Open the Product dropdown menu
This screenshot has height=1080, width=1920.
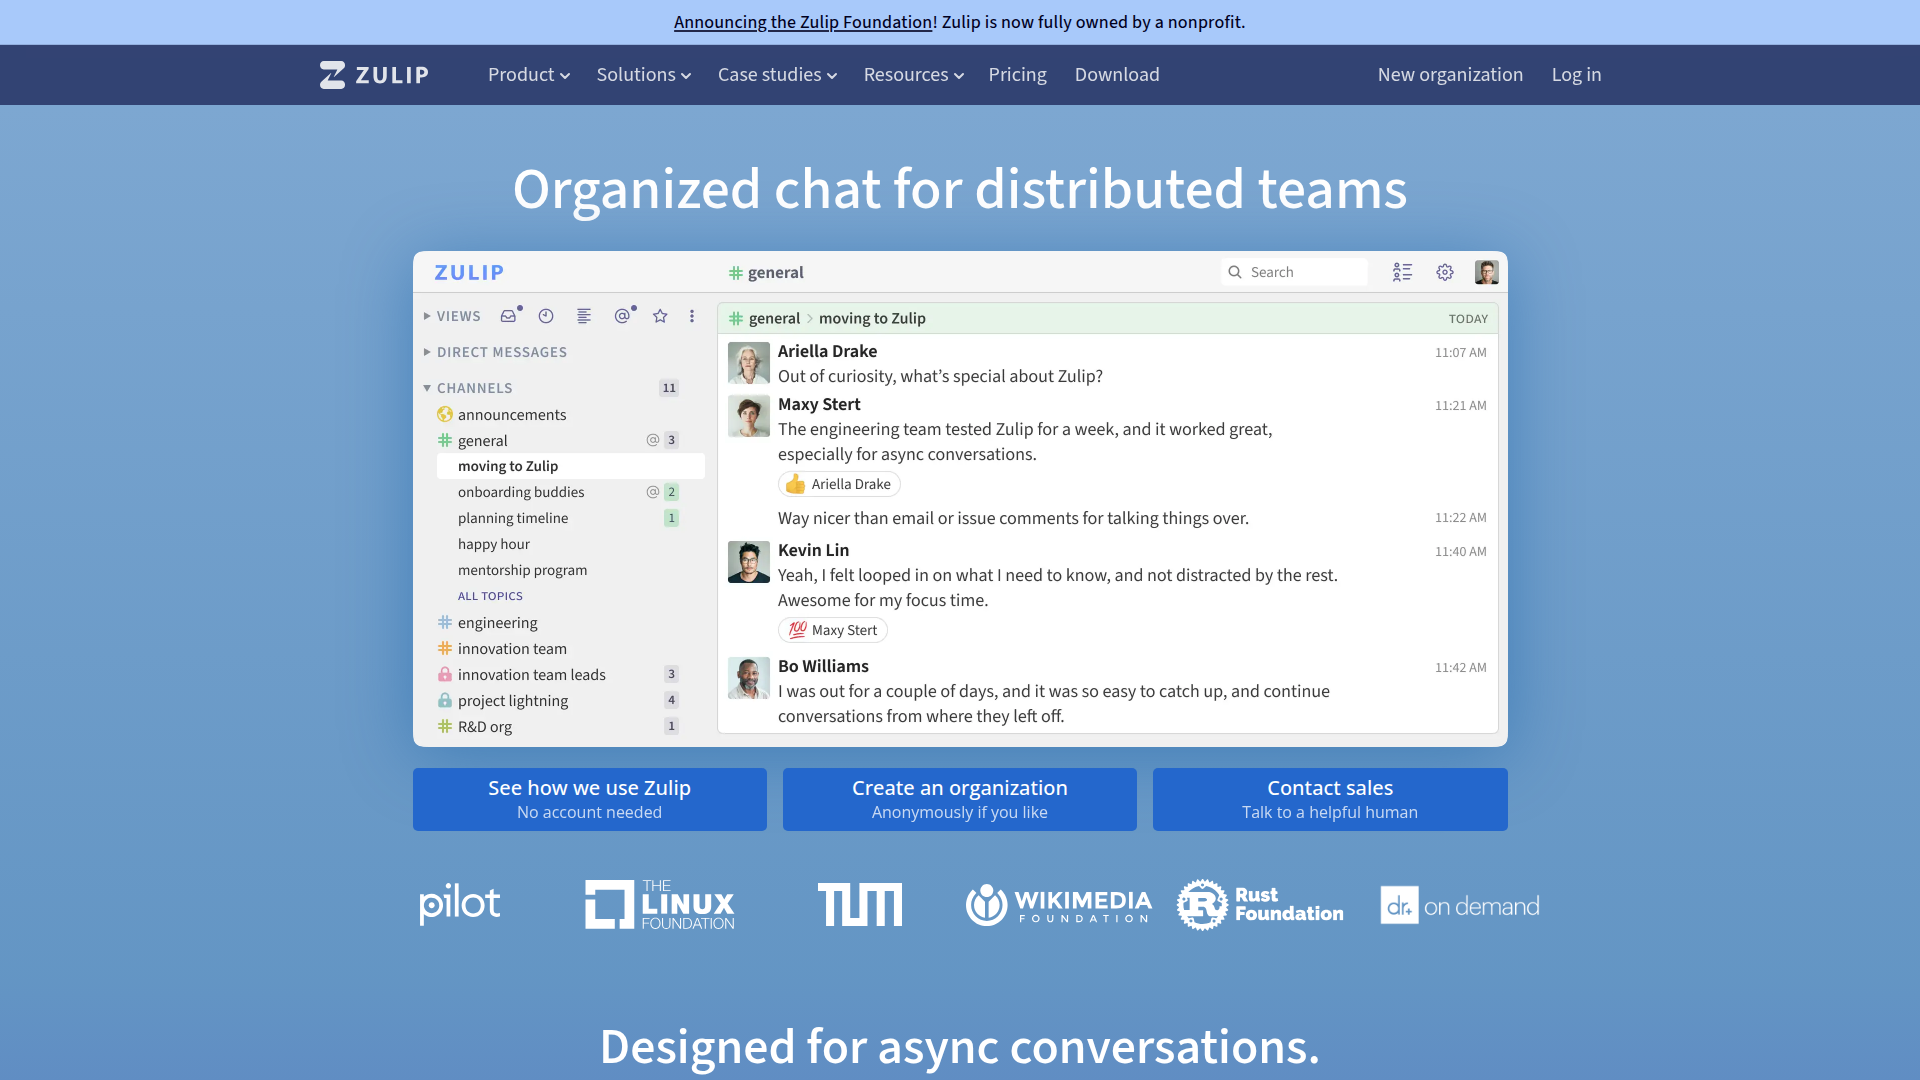pyautogui.click(x=528, y=75)
